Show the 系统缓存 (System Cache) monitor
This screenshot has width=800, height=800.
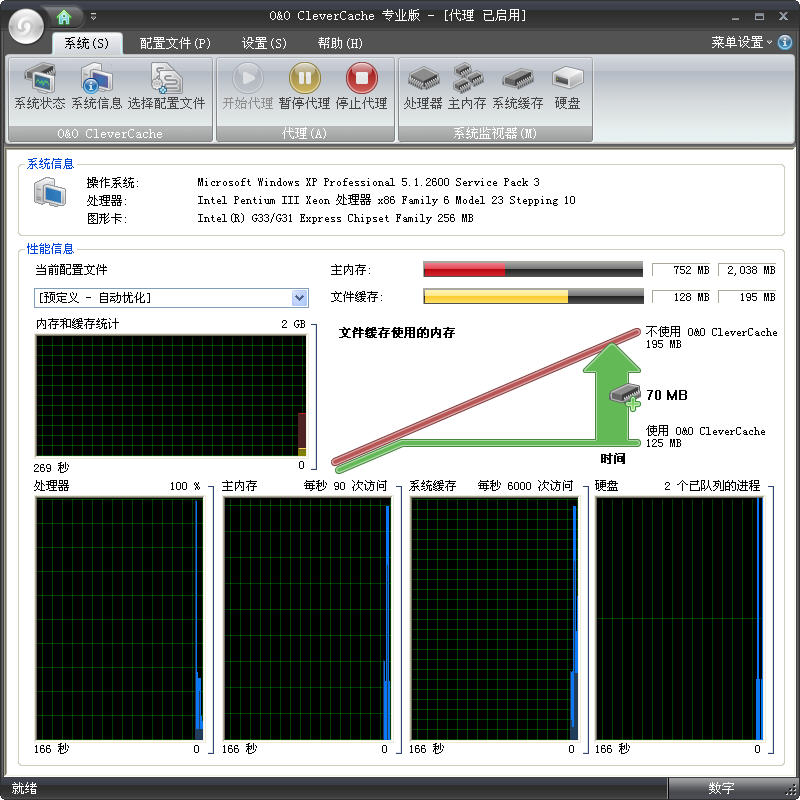[x=517, y=87]
